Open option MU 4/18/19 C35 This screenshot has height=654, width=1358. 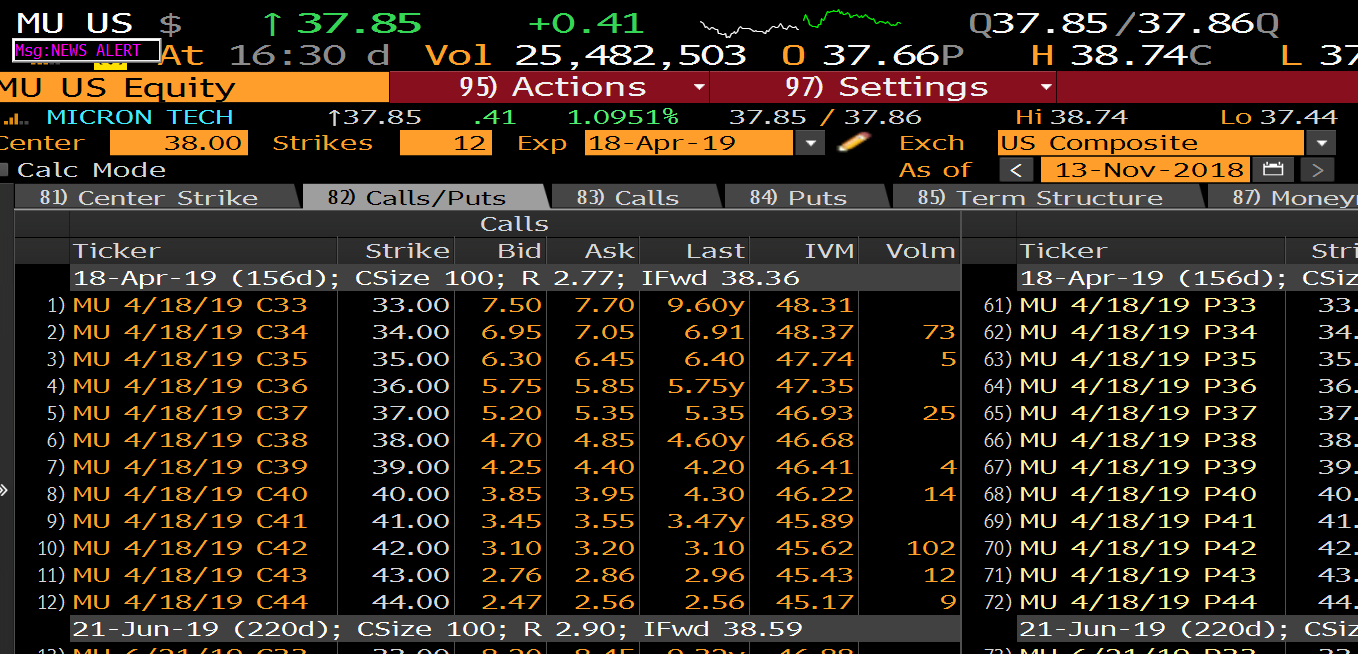190,358
